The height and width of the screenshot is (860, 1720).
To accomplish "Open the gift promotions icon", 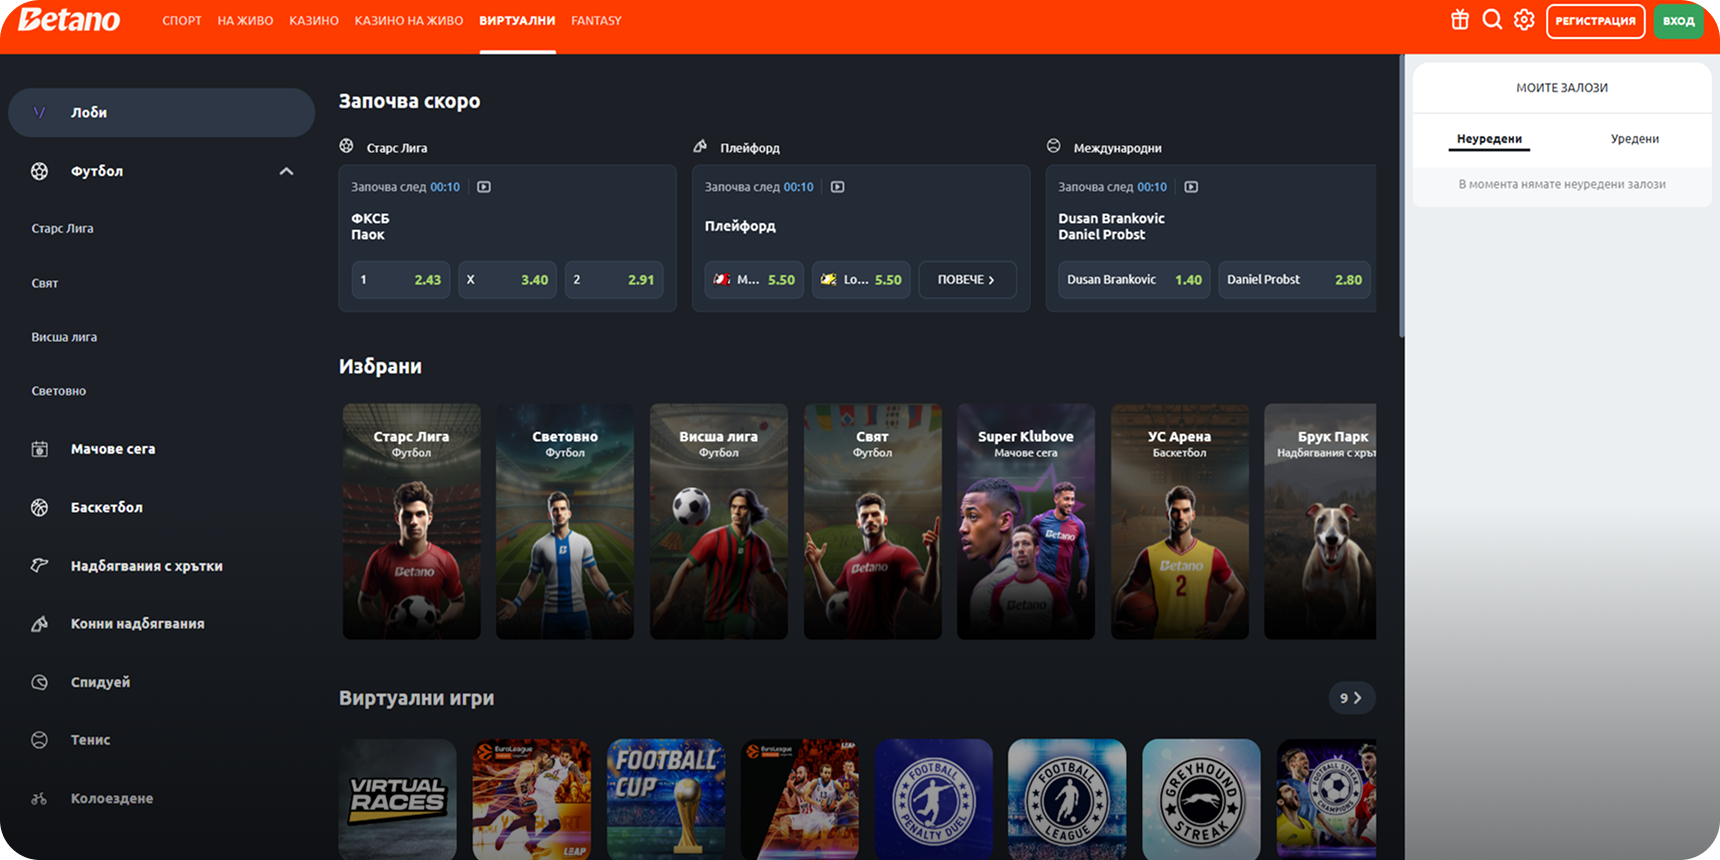I will pyautogui.click(x=1460, y=20).
